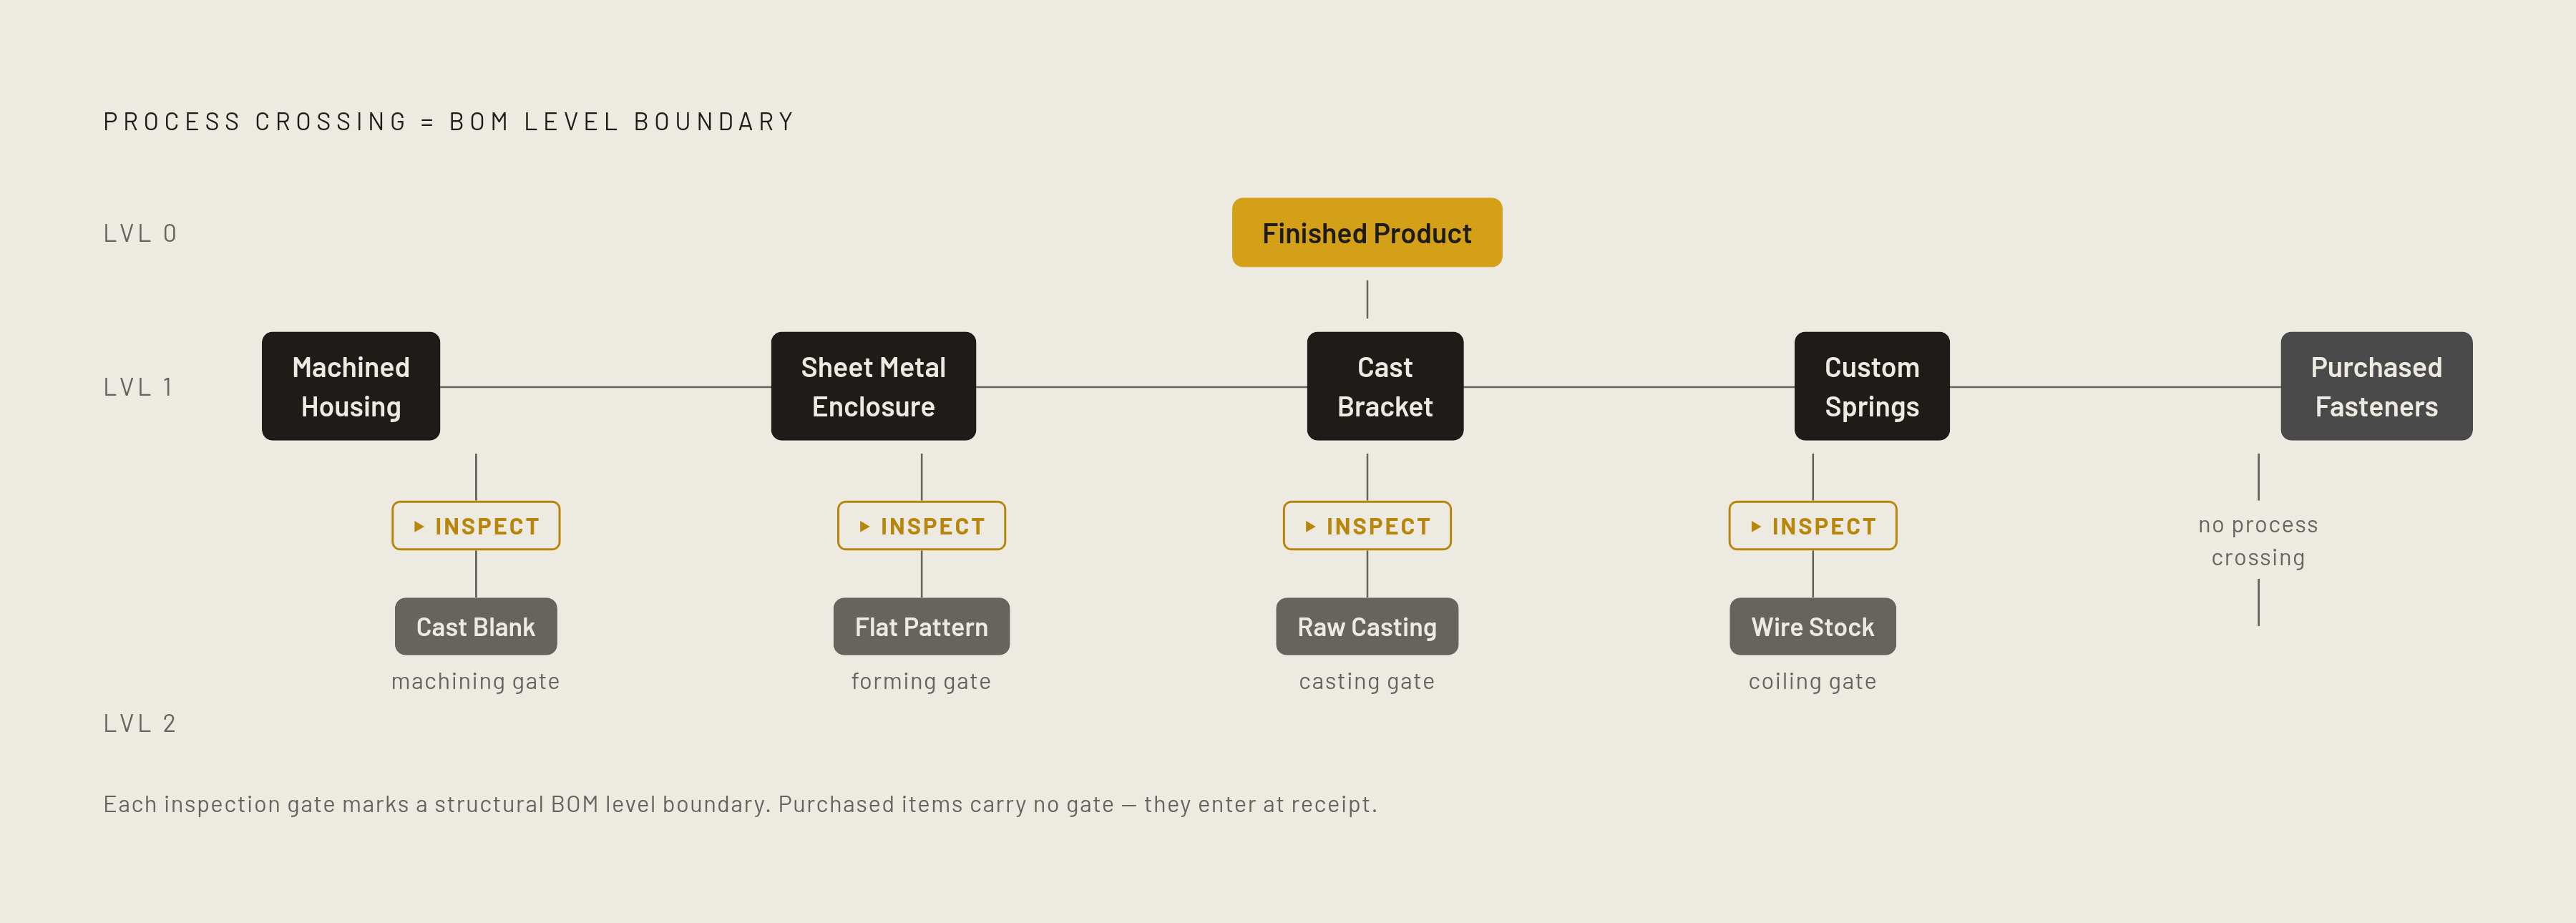This screenshot has width=2576, height=923.
Task: Click INSPECT gate above Flat Pattern
Action: click(921, 526)
